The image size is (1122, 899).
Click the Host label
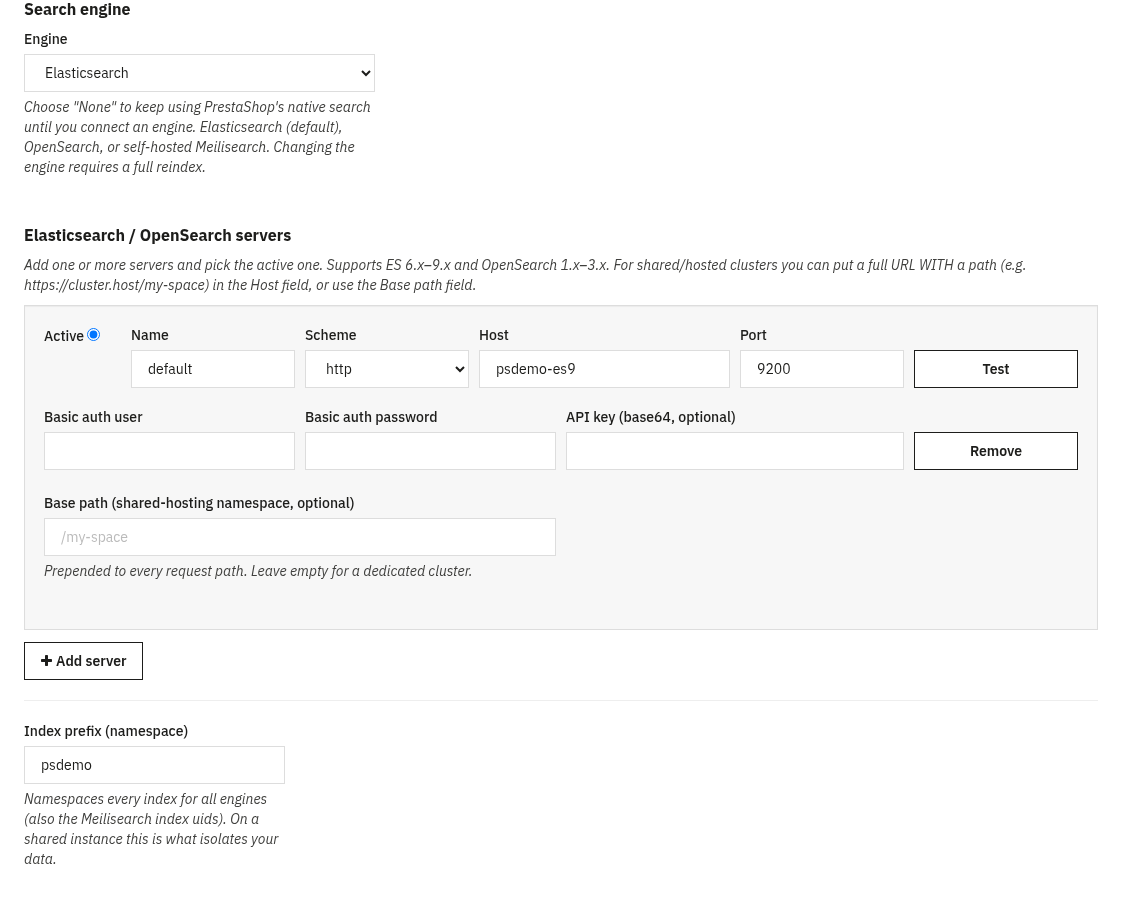(494, 335)
